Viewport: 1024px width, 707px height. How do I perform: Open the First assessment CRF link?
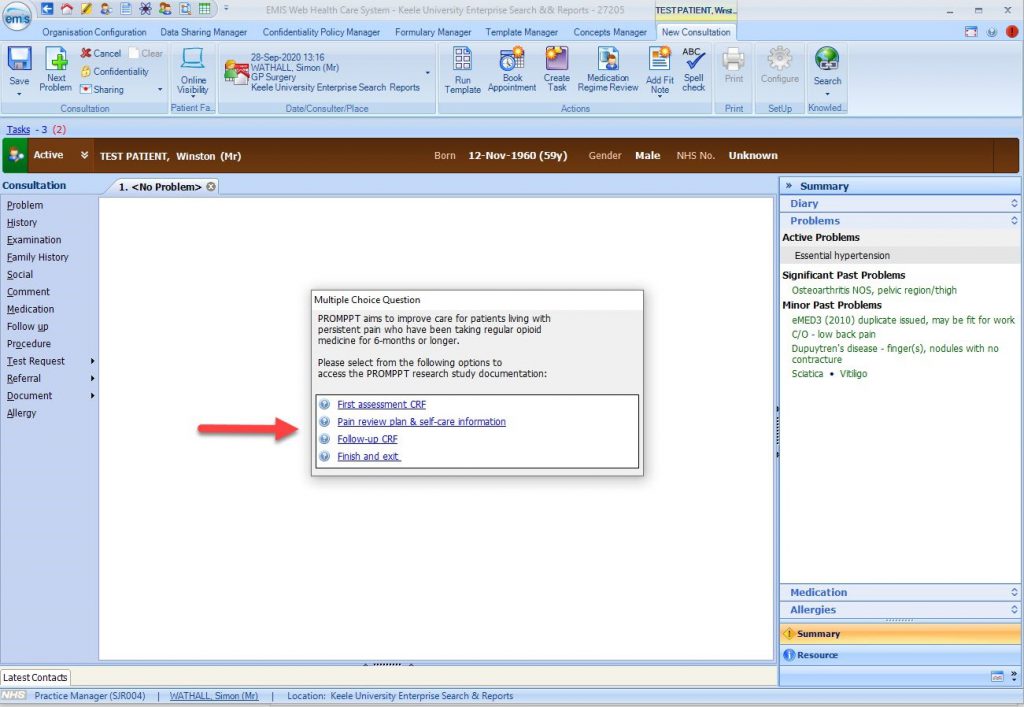tap(381, 405)
